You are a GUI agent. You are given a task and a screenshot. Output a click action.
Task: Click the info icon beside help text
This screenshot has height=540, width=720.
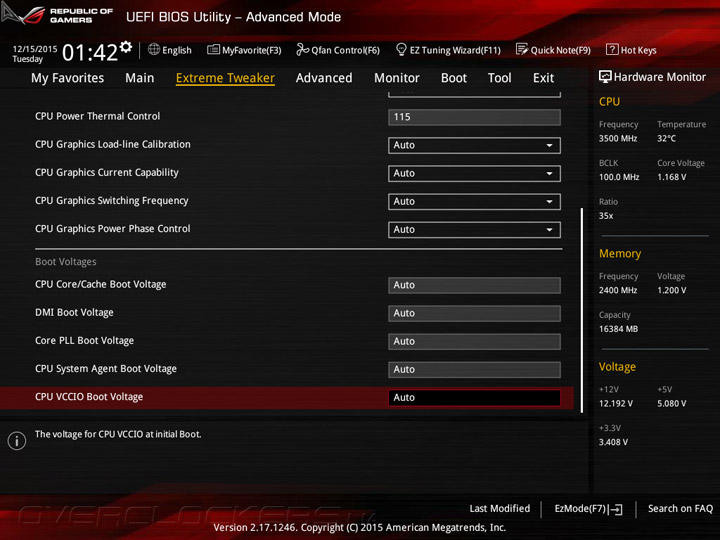17,441
